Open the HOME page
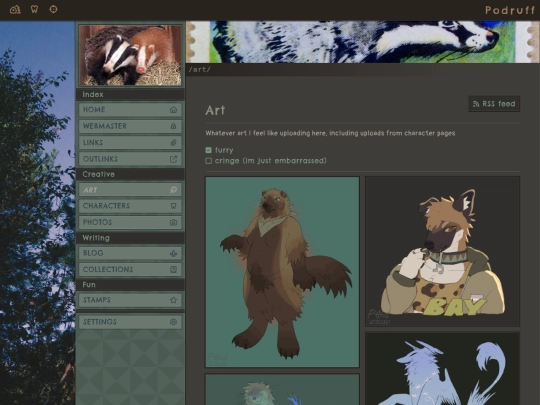Viewport: 540px width, 405px height. (x=130, y=110)
